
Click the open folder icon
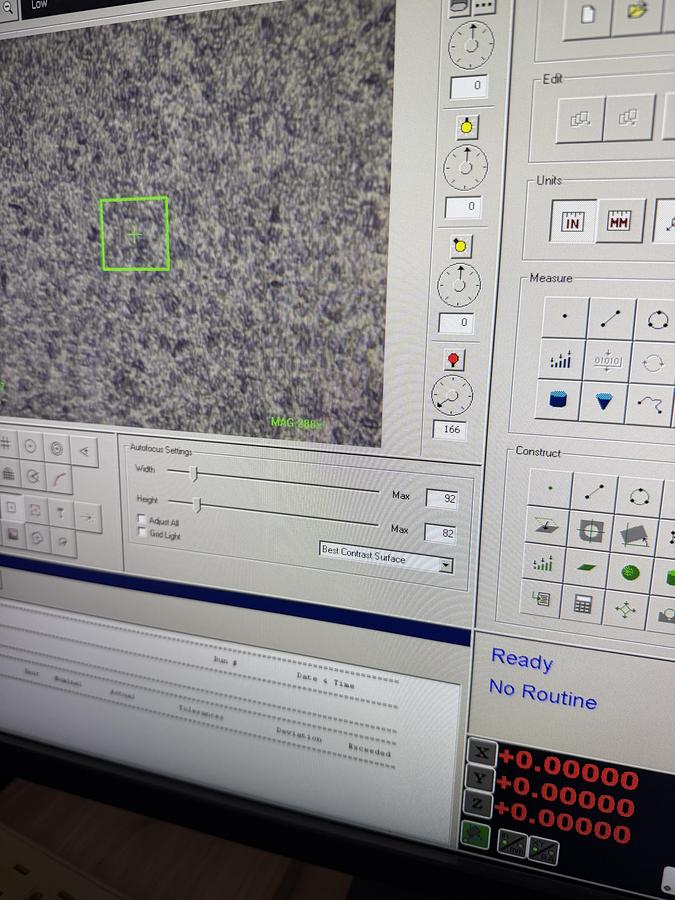(637, 13)
